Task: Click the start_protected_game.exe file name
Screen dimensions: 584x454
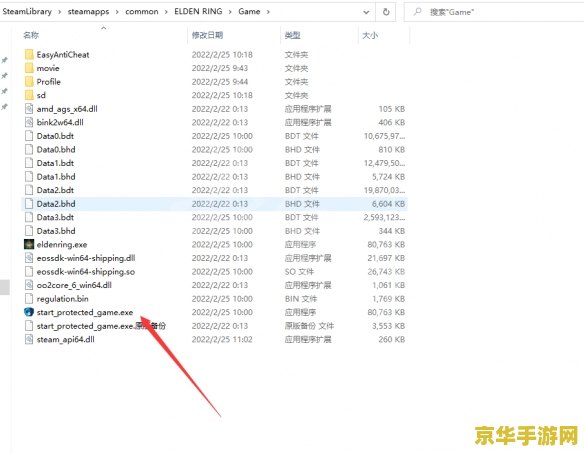Action: click(85, 312)
